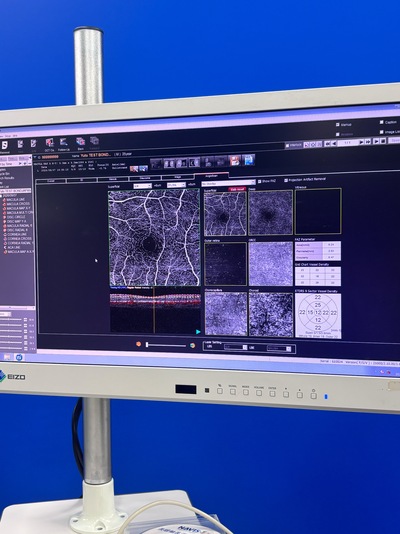Click the previous frame arrow button
The height and width of the screenshot is (534, 400).
click(334, 143)
